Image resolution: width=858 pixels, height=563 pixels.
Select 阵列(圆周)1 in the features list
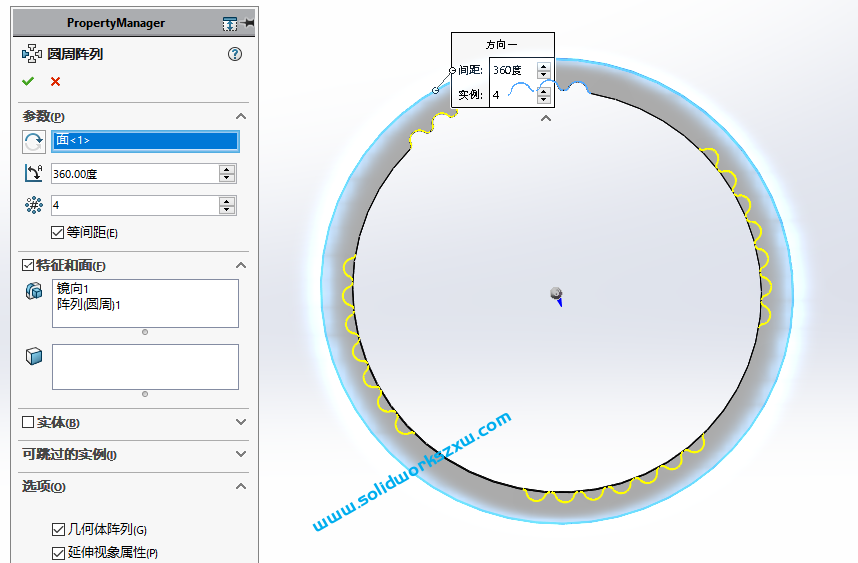[x=88, y=304]
